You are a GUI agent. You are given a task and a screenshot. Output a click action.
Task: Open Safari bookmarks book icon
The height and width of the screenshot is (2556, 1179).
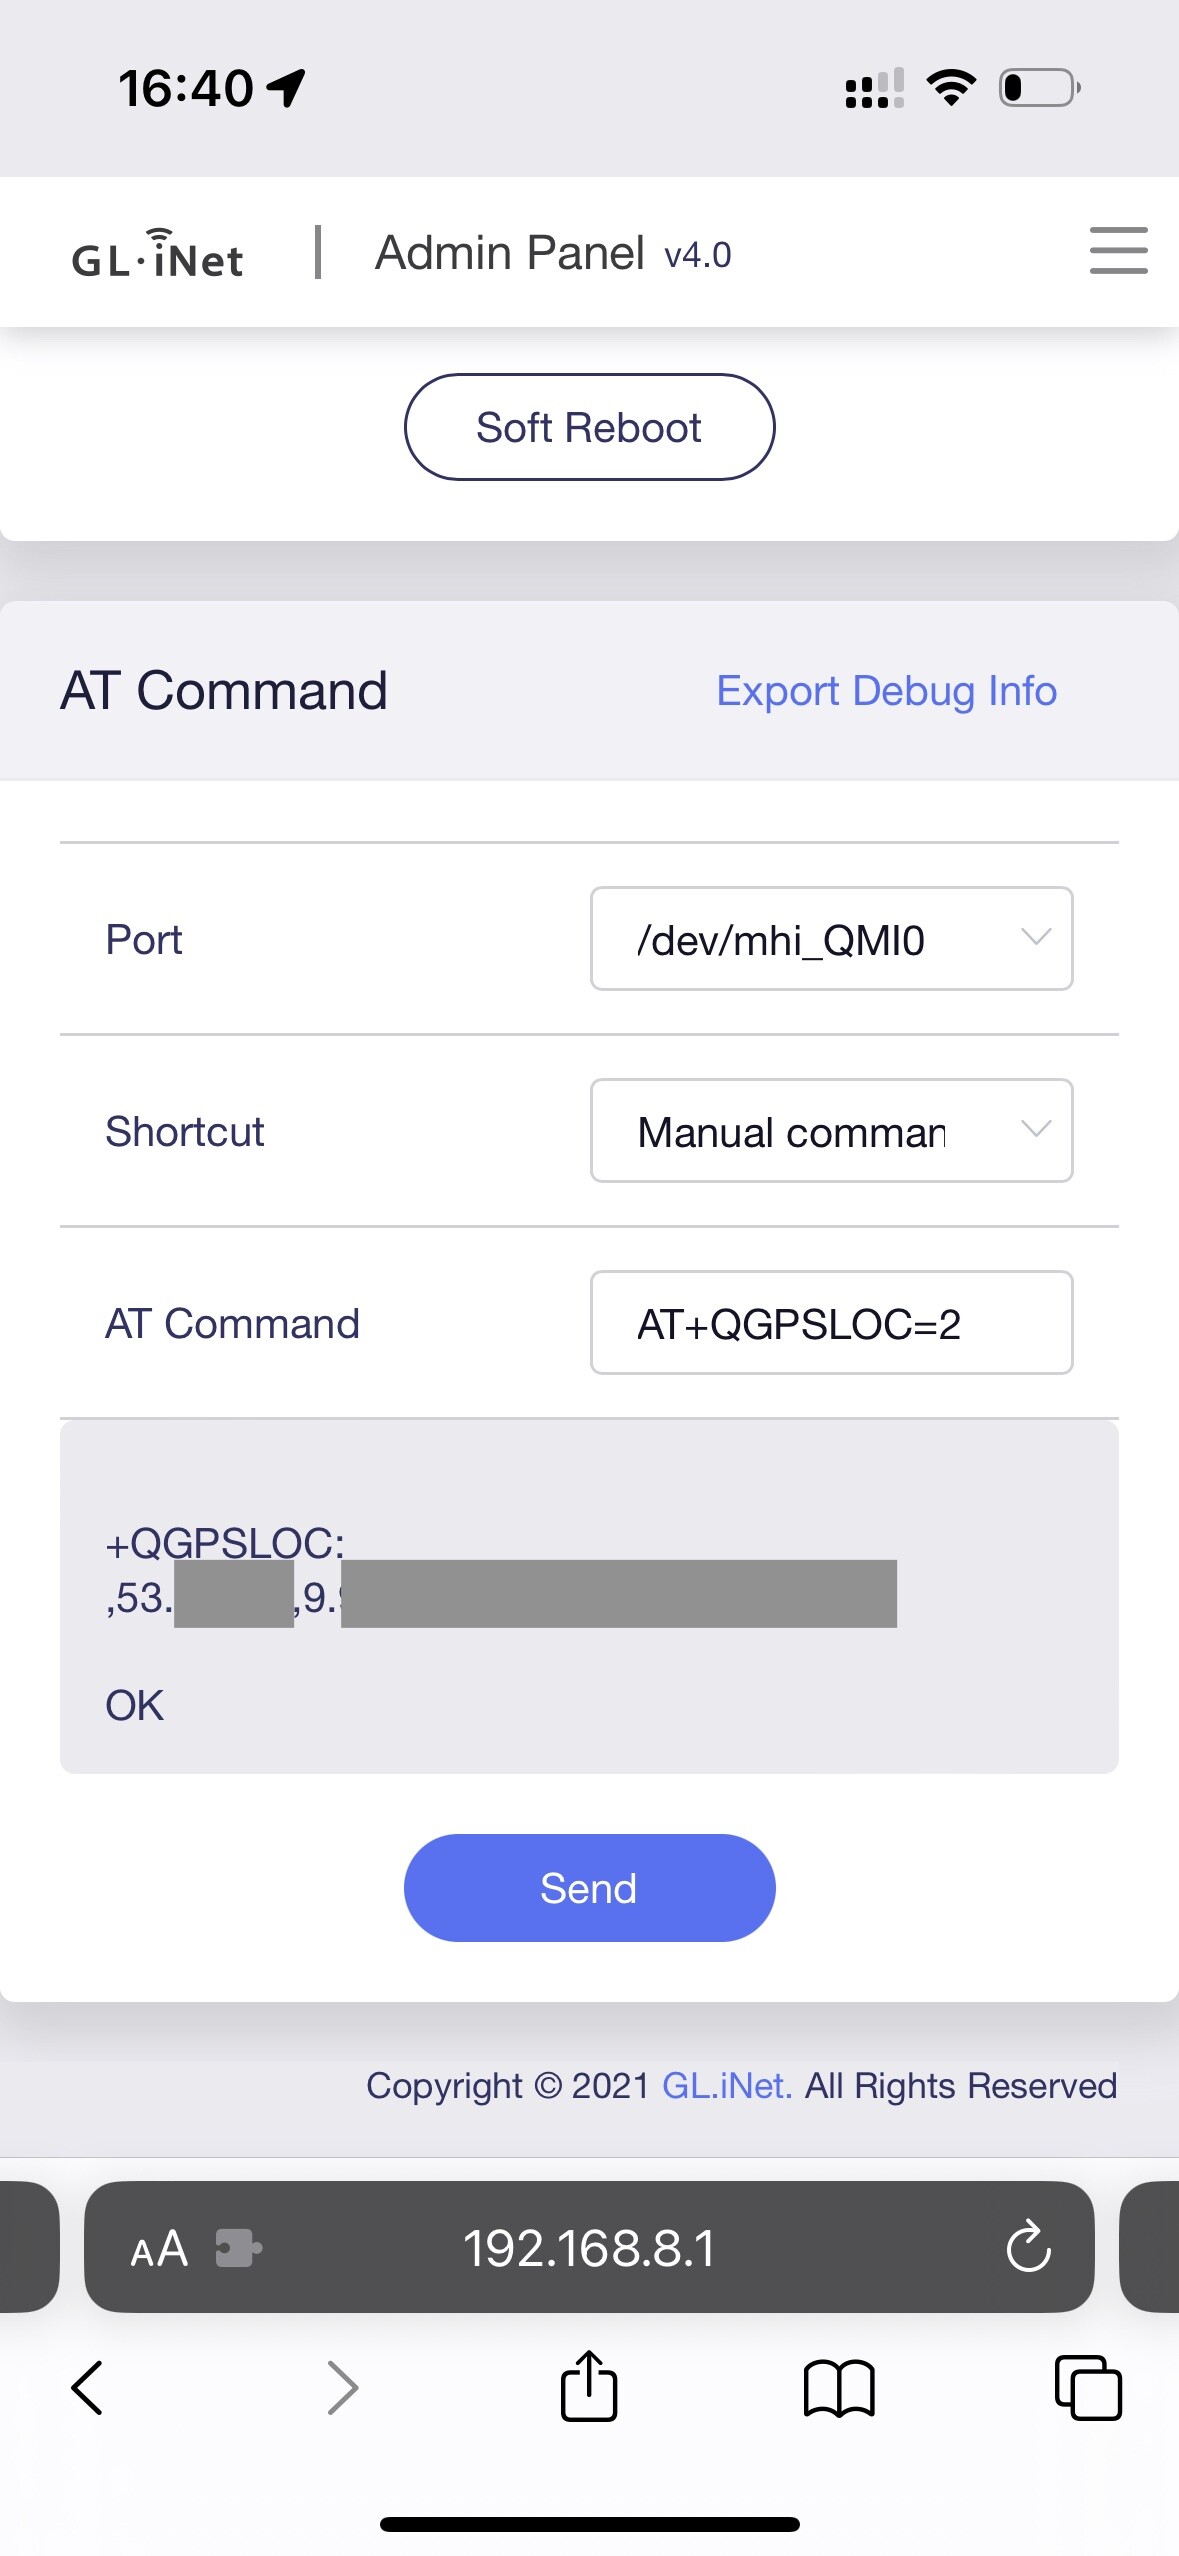coord(838,2387)
